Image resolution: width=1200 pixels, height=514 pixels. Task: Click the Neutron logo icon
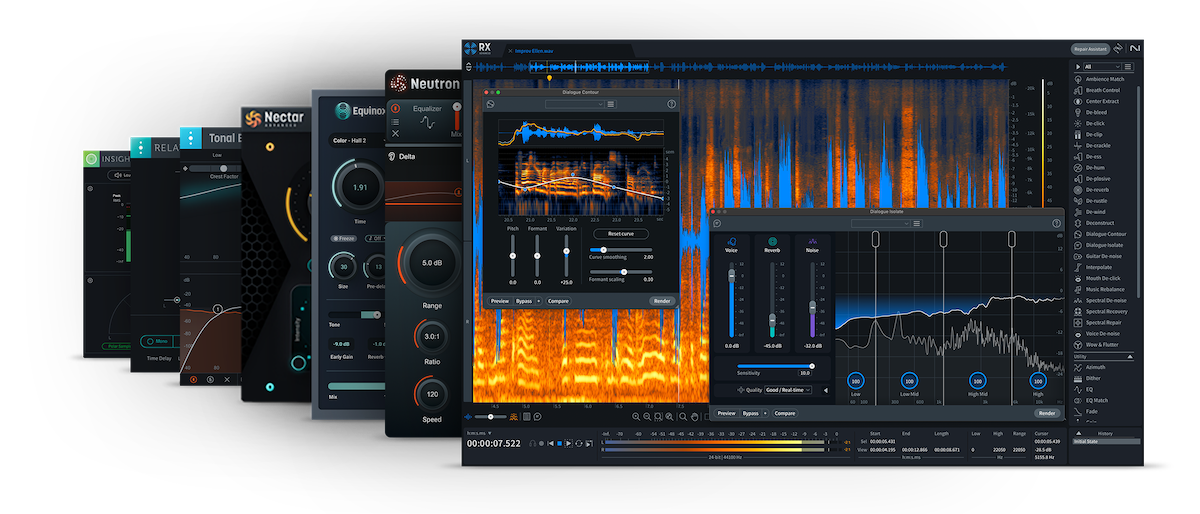coord(398,83)
